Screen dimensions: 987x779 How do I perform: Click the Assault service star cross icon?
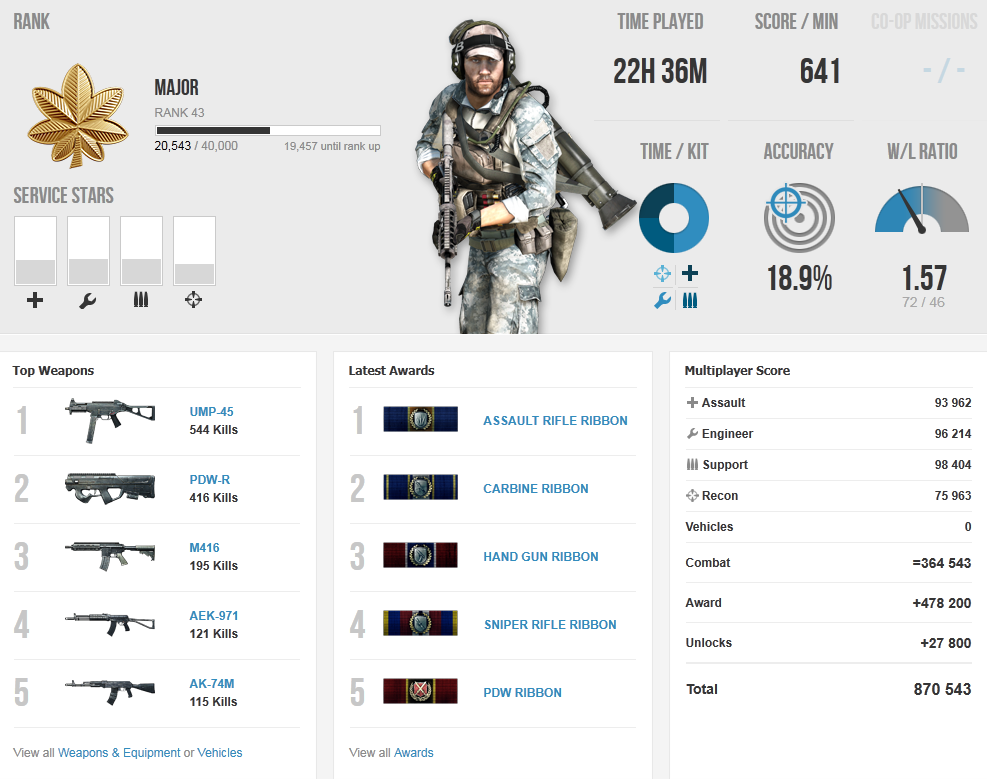tap(35, 300)
